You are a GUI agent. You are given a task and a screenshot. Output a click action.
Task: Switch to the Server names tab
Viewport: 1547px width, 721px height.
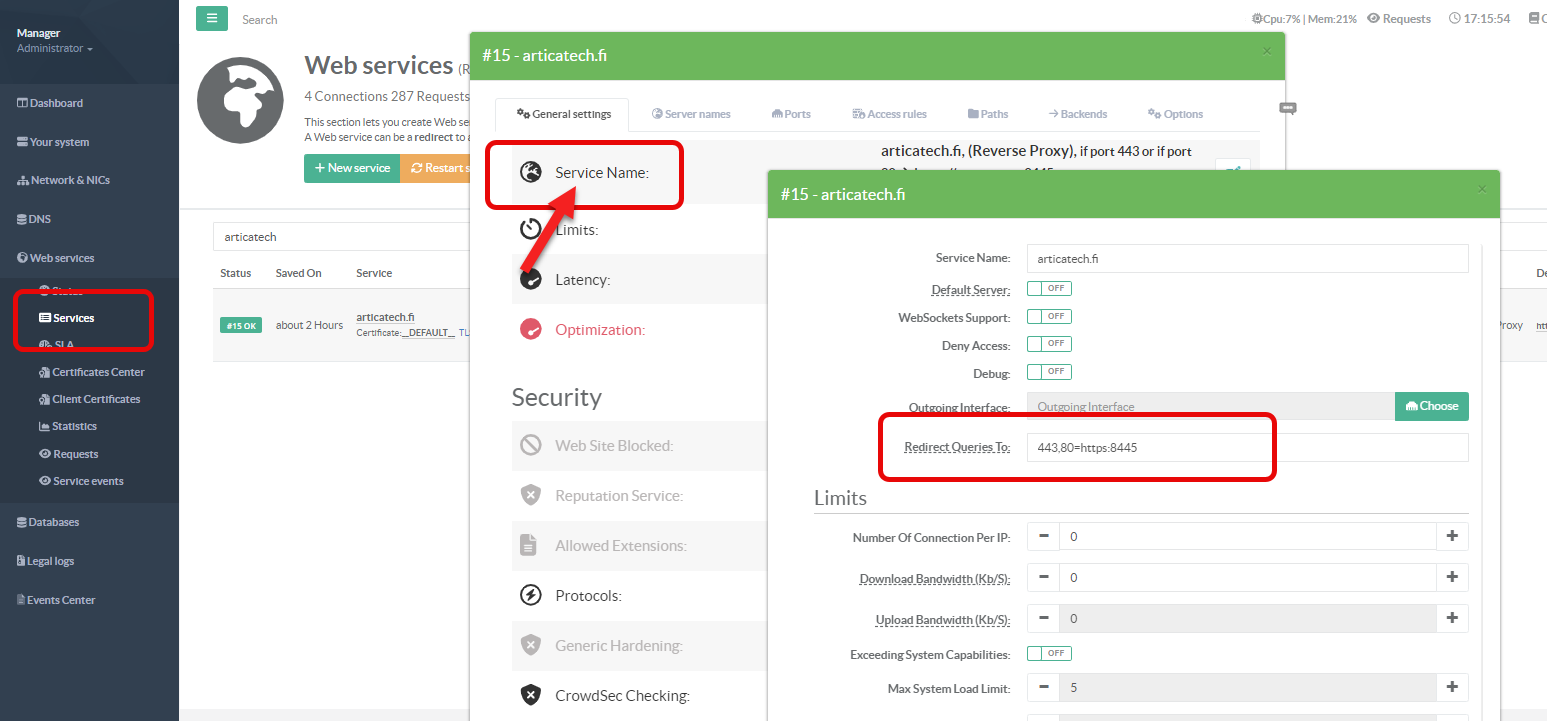pyautogui.click(x=691, y=114)
